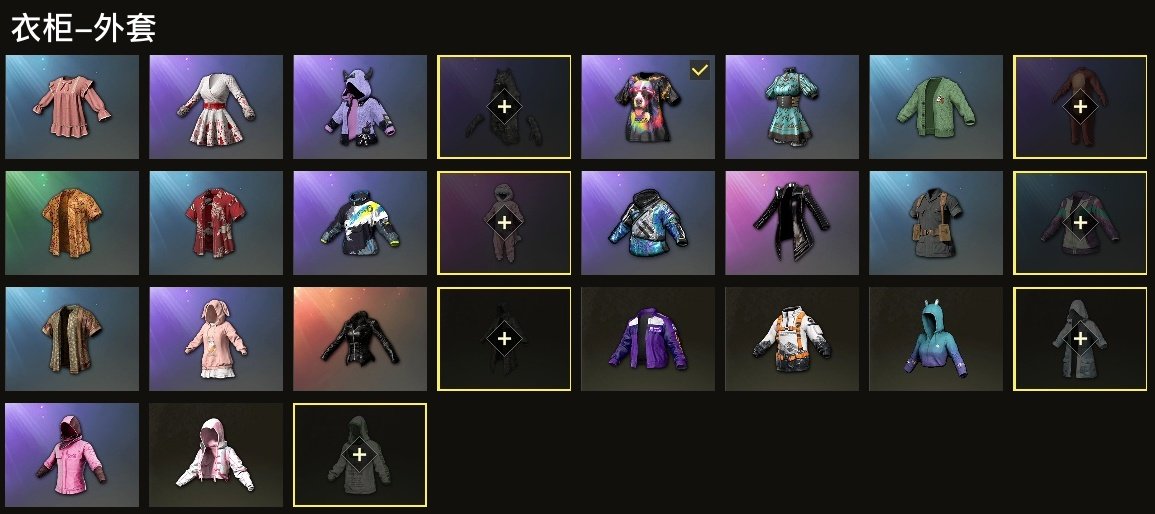The height and width of the screenshot is (514, 1155).
Task: Select the teal-purple gradient eared hoodie
Action: 936,339
